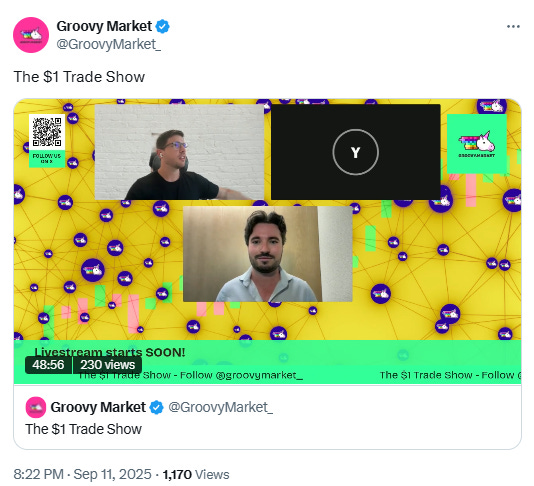Click the 1,170 Views count
This screenshot has height=486, width=534.
[x=196, y=474]
